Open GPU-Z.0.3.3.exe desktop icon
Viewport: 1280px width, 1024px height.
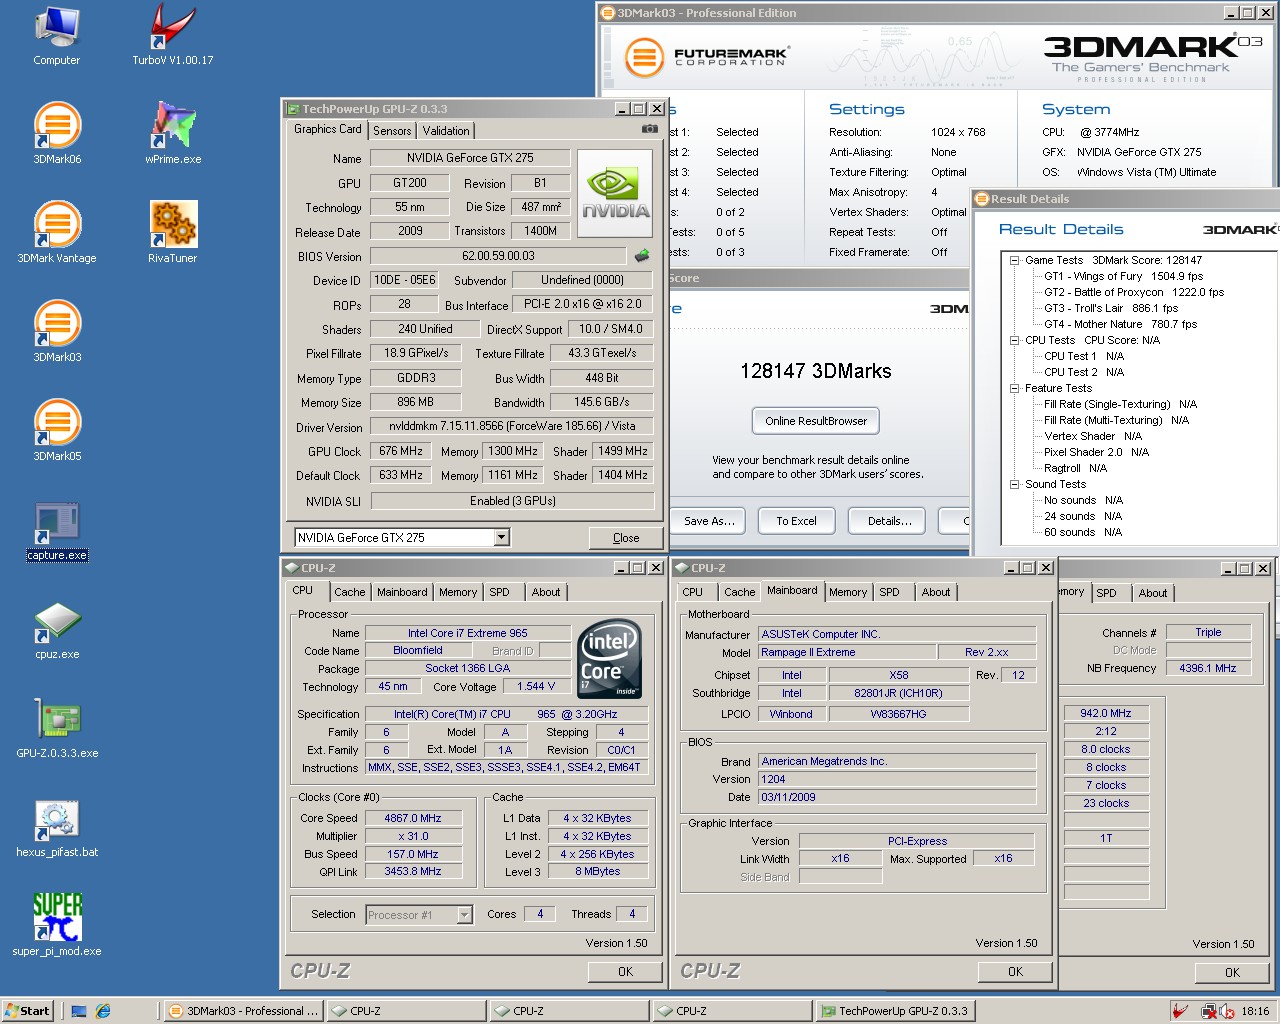coord(57,729)
